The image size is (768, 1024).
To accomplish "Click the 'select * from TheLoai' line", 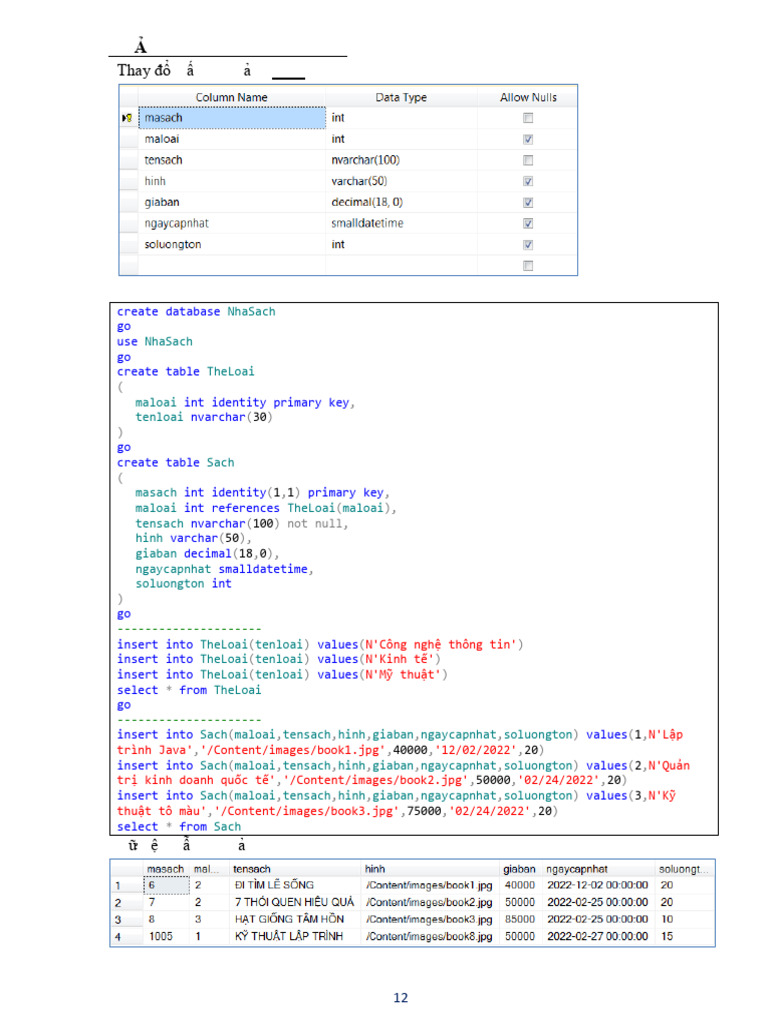I will coord(189,690).
